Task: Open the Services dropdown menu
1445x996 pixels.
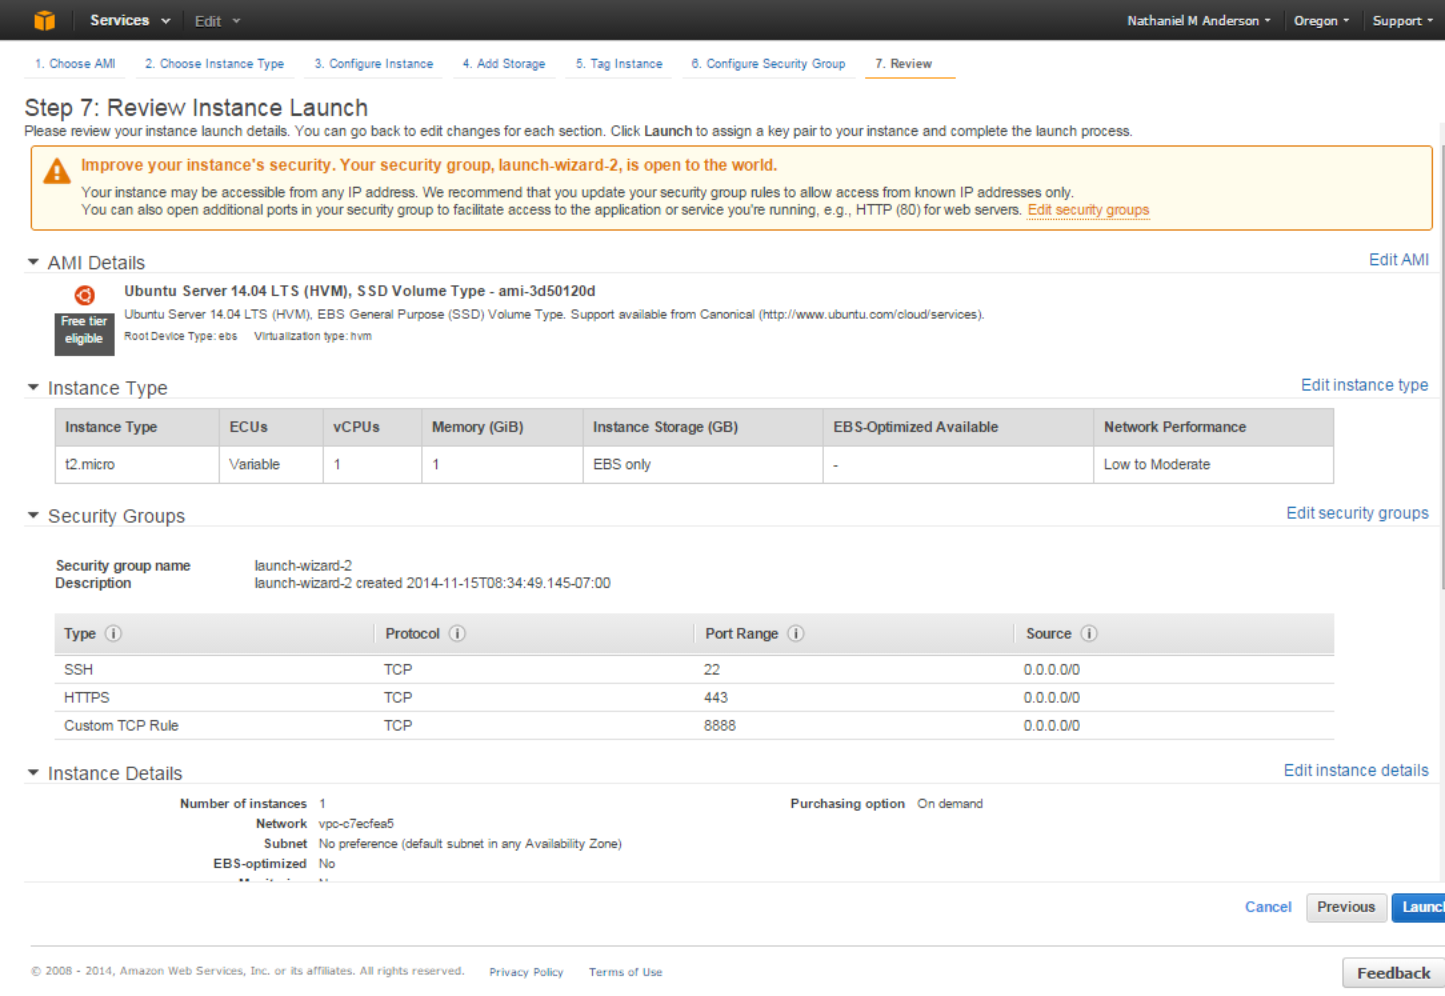Action: (x=130, y=20)
